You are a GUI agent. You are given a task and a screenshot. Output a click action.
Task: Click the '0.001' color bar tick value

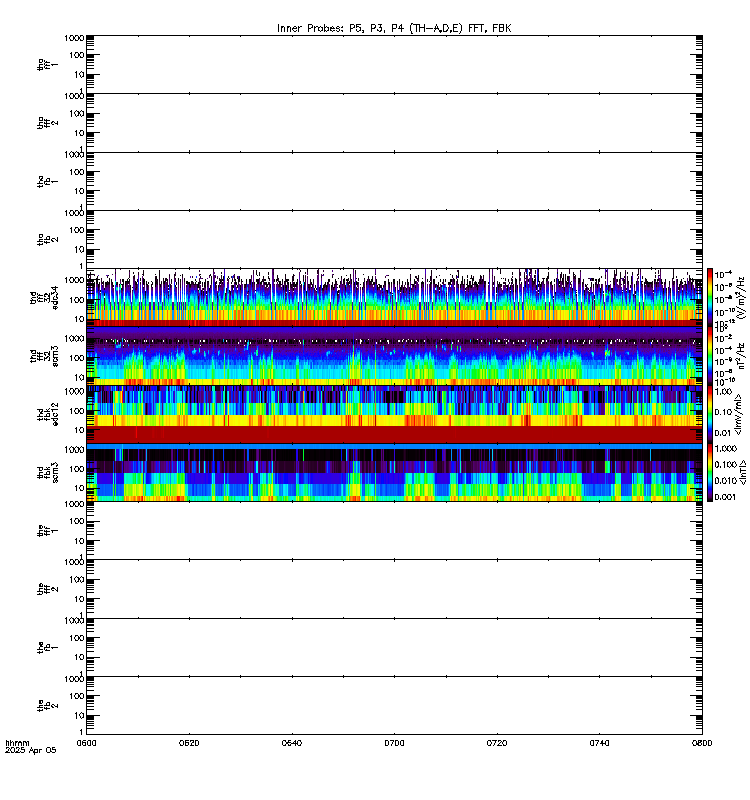click(726, 497)
